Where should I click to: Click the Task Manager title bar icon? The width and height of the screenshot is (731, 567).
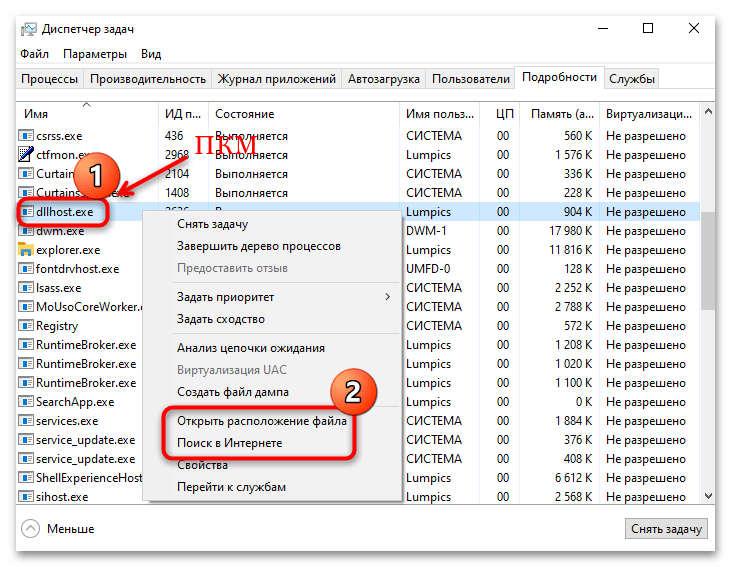tap(28, 29)
